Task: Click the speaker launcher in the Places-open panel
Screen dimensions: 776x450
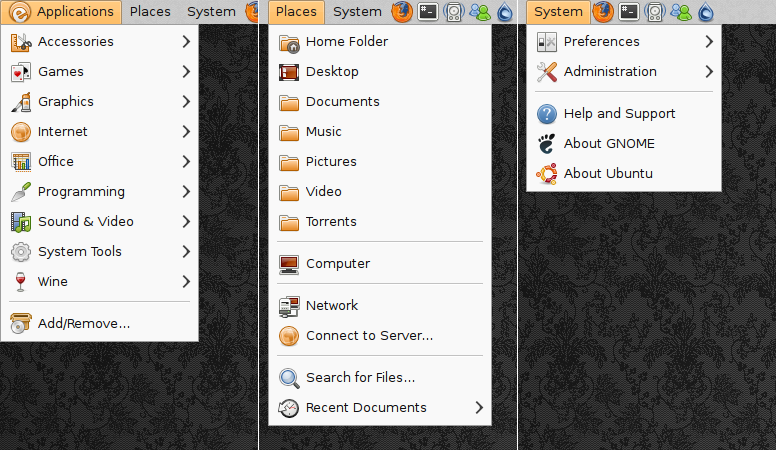Action: tap(454, 12)
